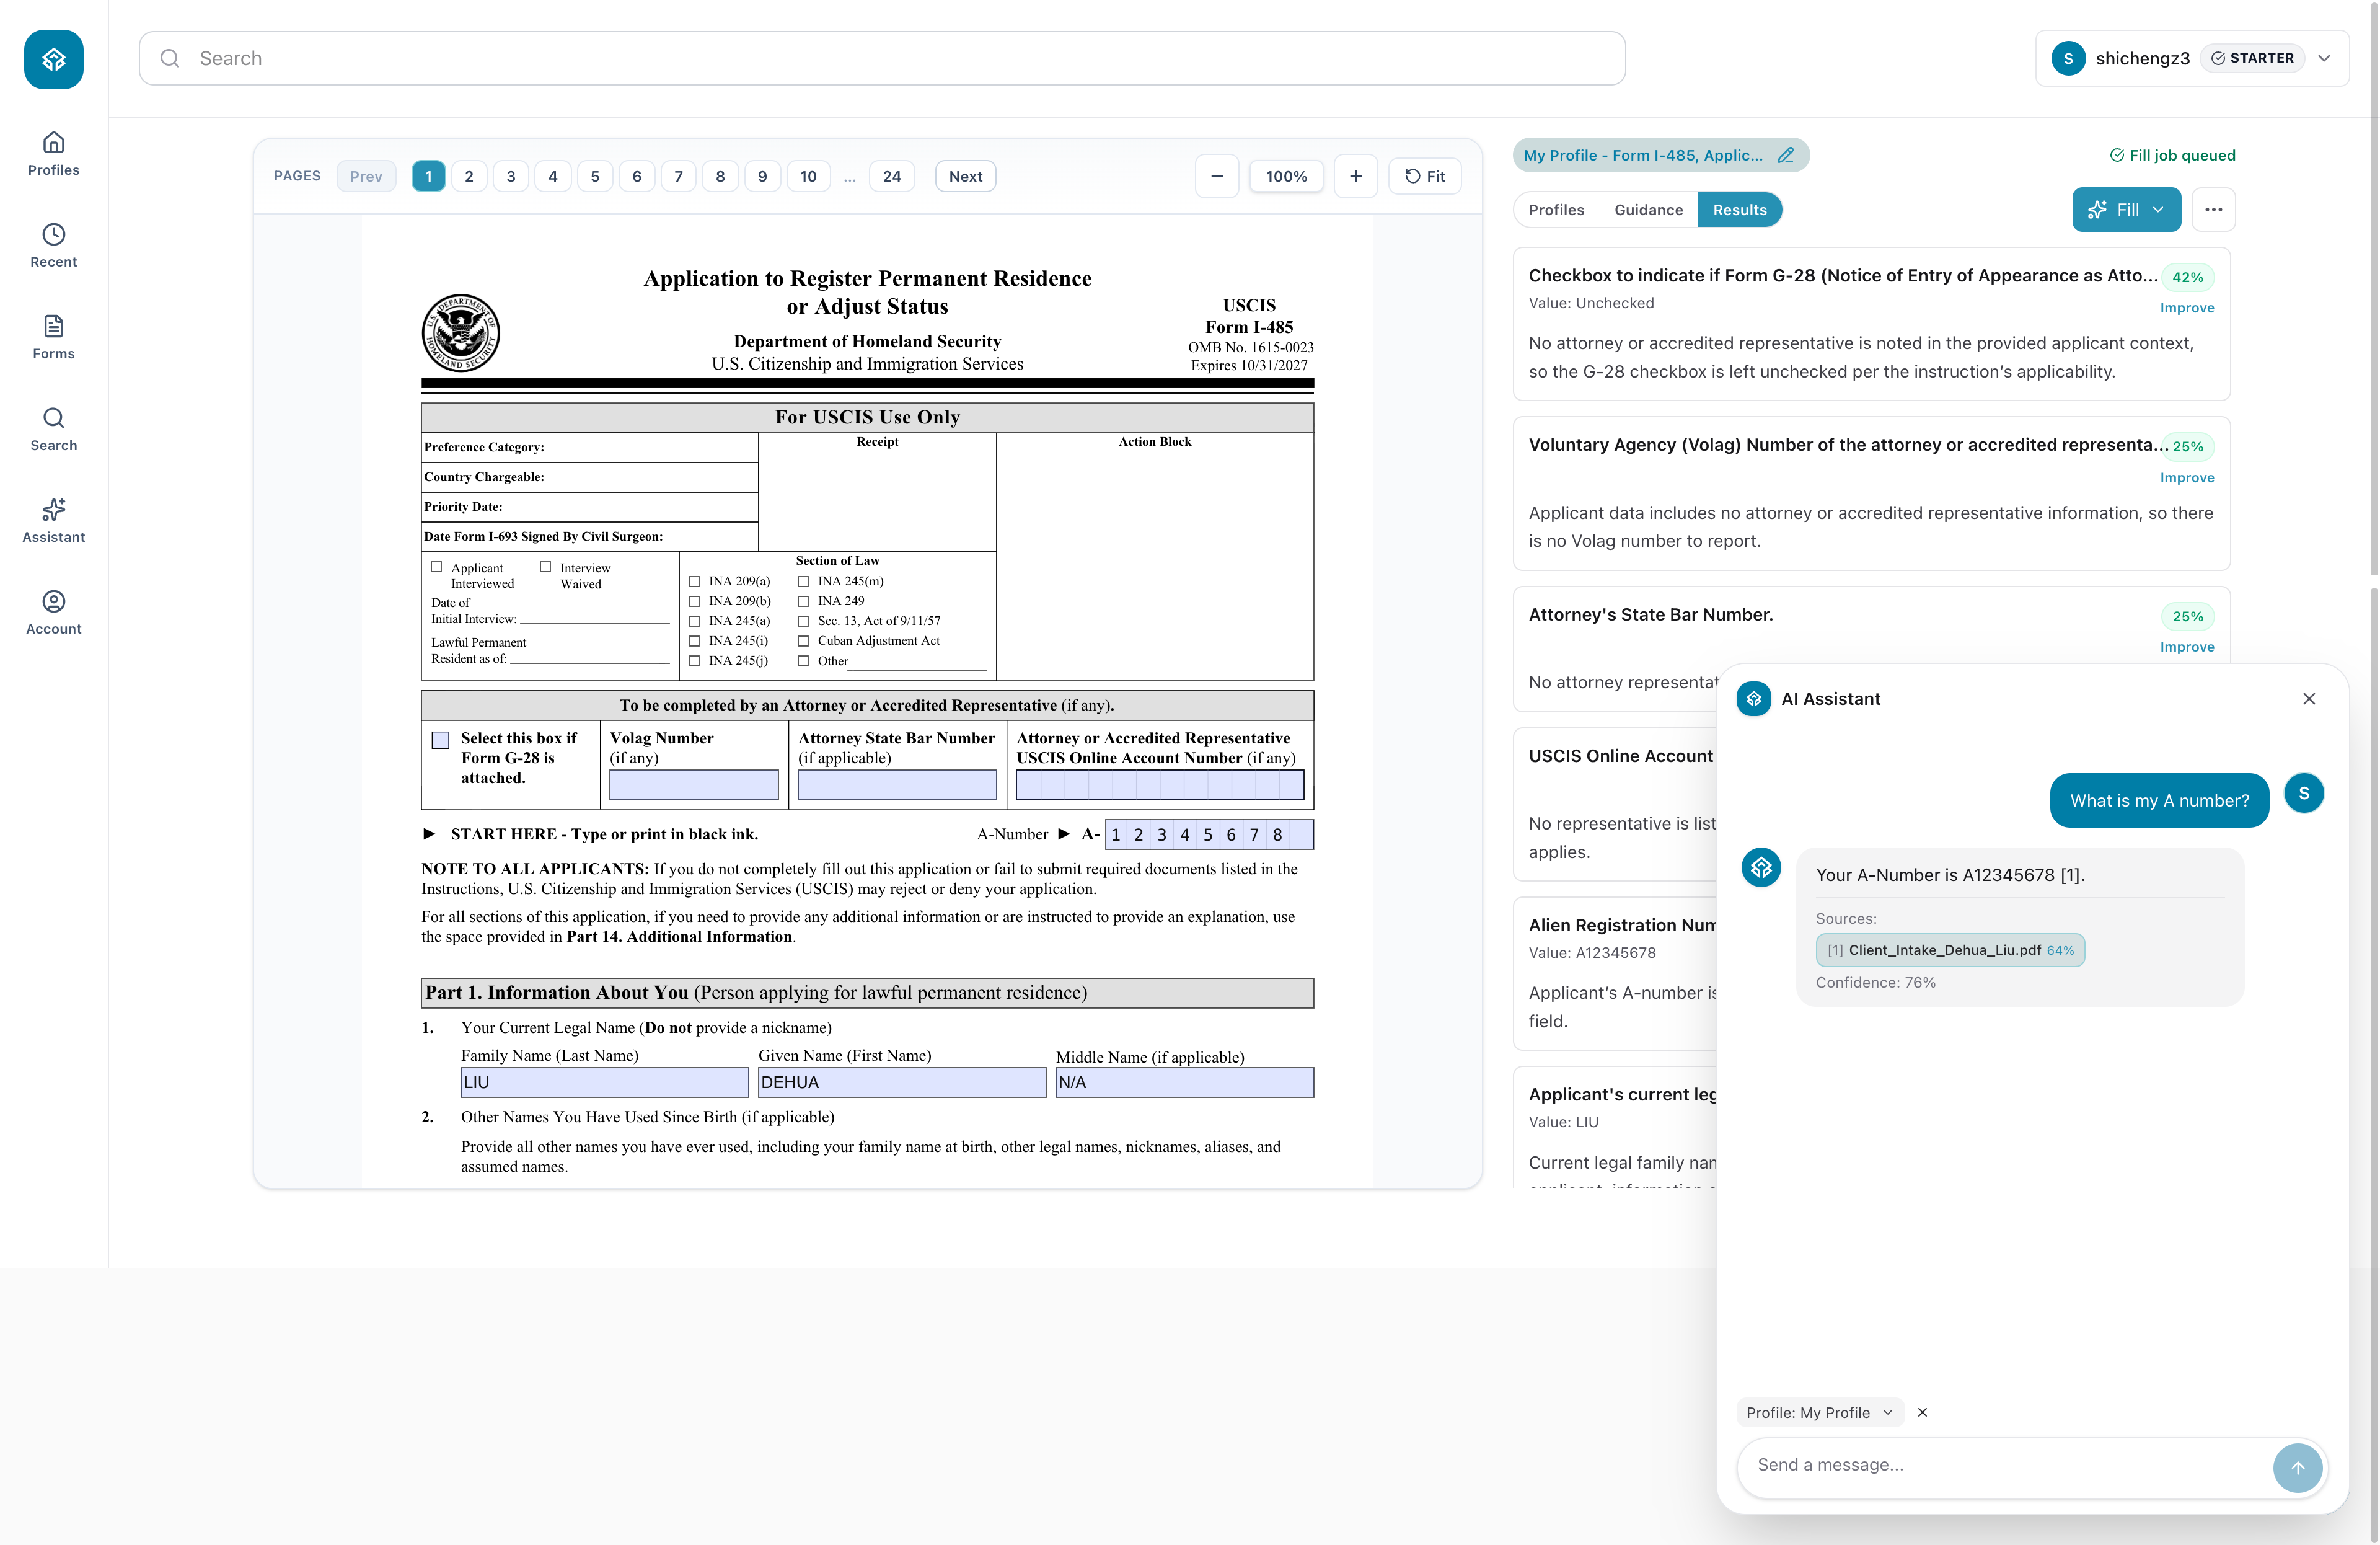This screenshot has height=1545, width=2380.
Task: Check the Form G-28 attached box
Action: click(440, 740)
